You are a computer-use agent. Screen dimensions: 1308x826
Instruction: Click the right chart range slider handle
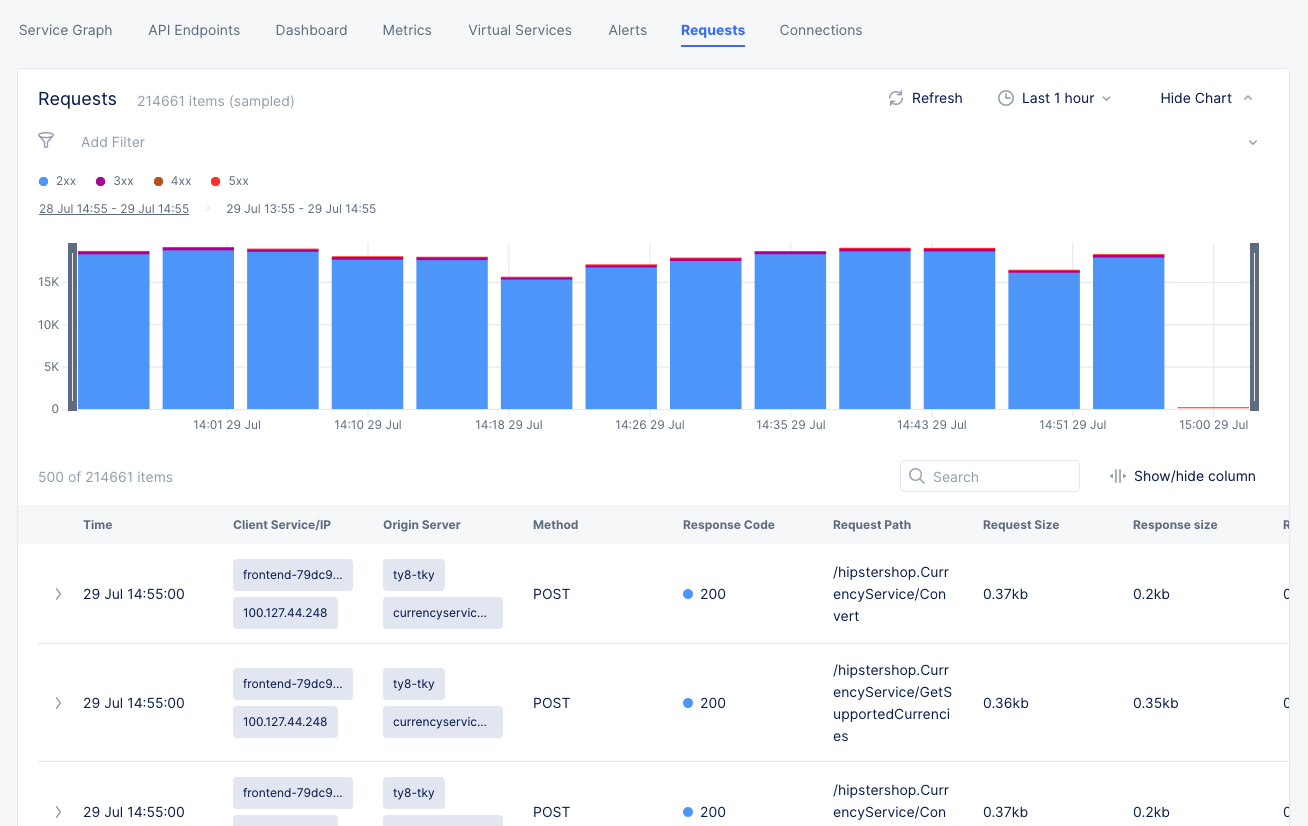(x=1254, y=327)
